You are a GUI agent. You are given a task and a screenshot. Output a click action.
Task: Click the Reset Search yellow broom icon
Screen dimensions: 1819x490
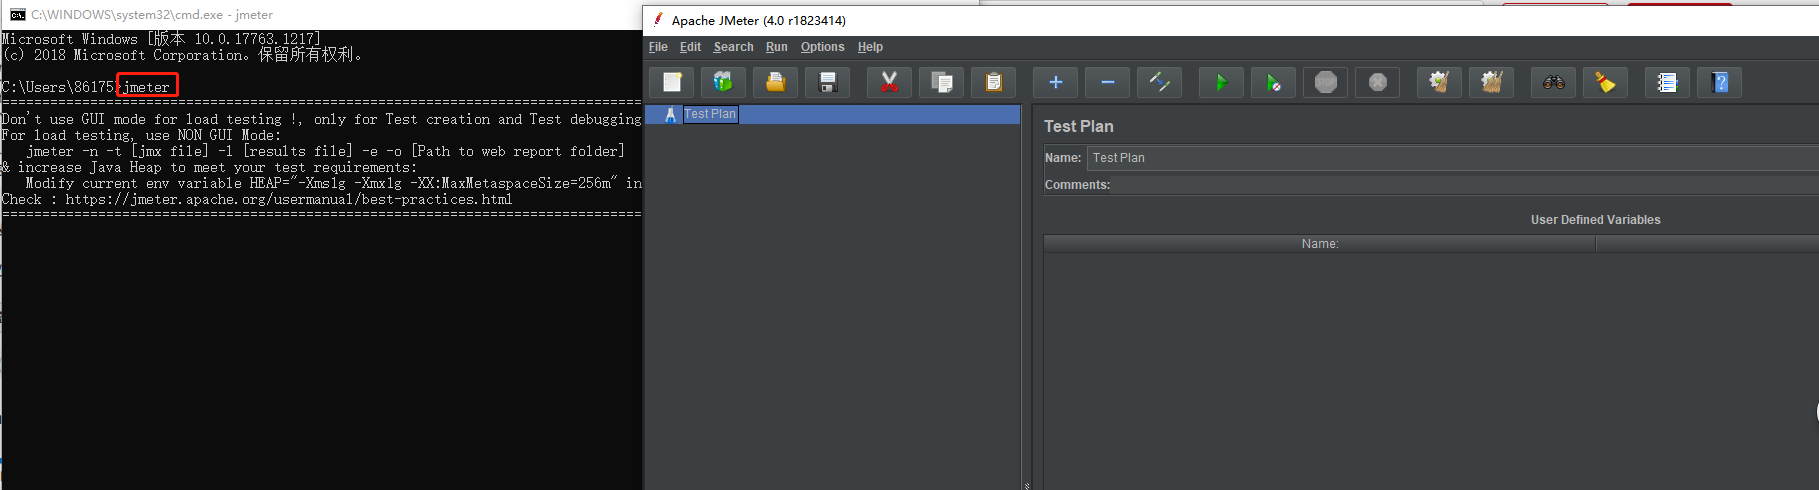1605,82
